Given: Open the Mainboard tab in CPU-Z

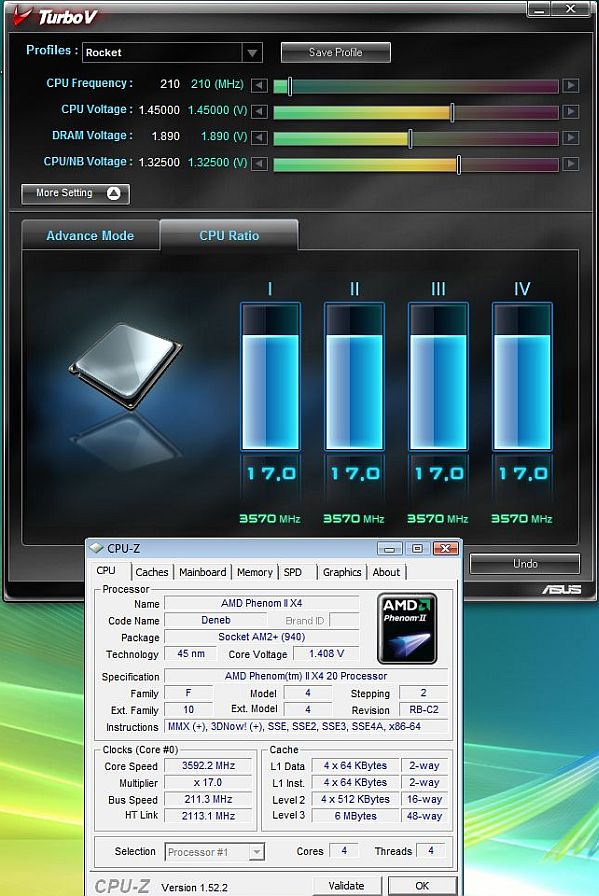Looking at the screenshot, I should (202, 572).
